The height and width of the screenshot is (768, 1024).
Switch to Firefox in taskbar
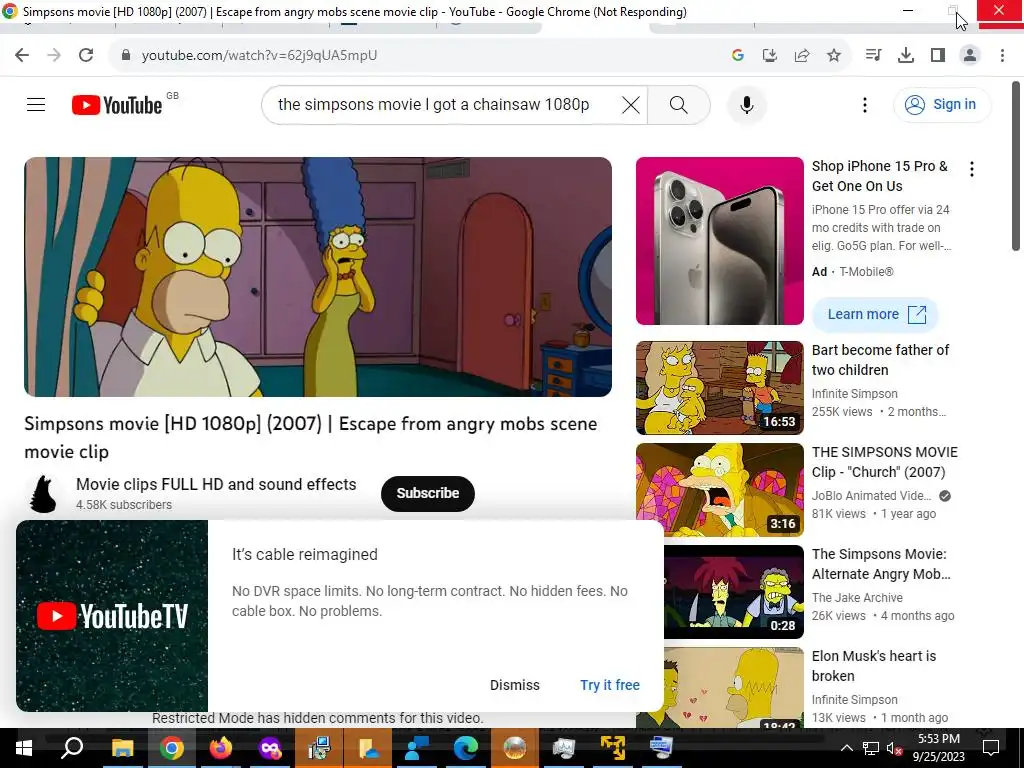point(221,748)
